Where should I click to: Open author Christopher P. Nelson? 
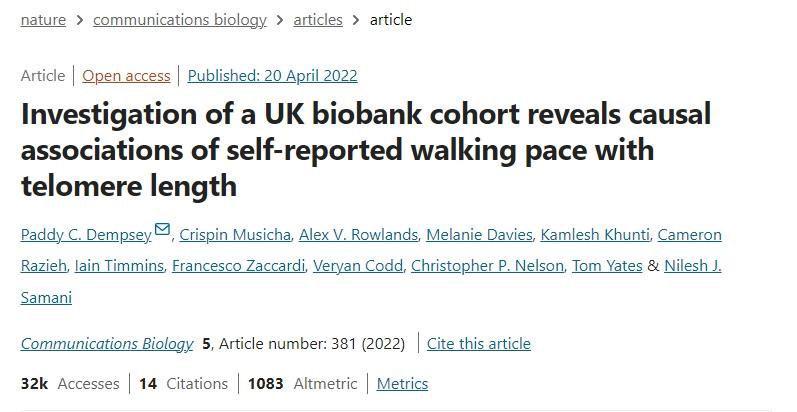(x=487, y=266)
